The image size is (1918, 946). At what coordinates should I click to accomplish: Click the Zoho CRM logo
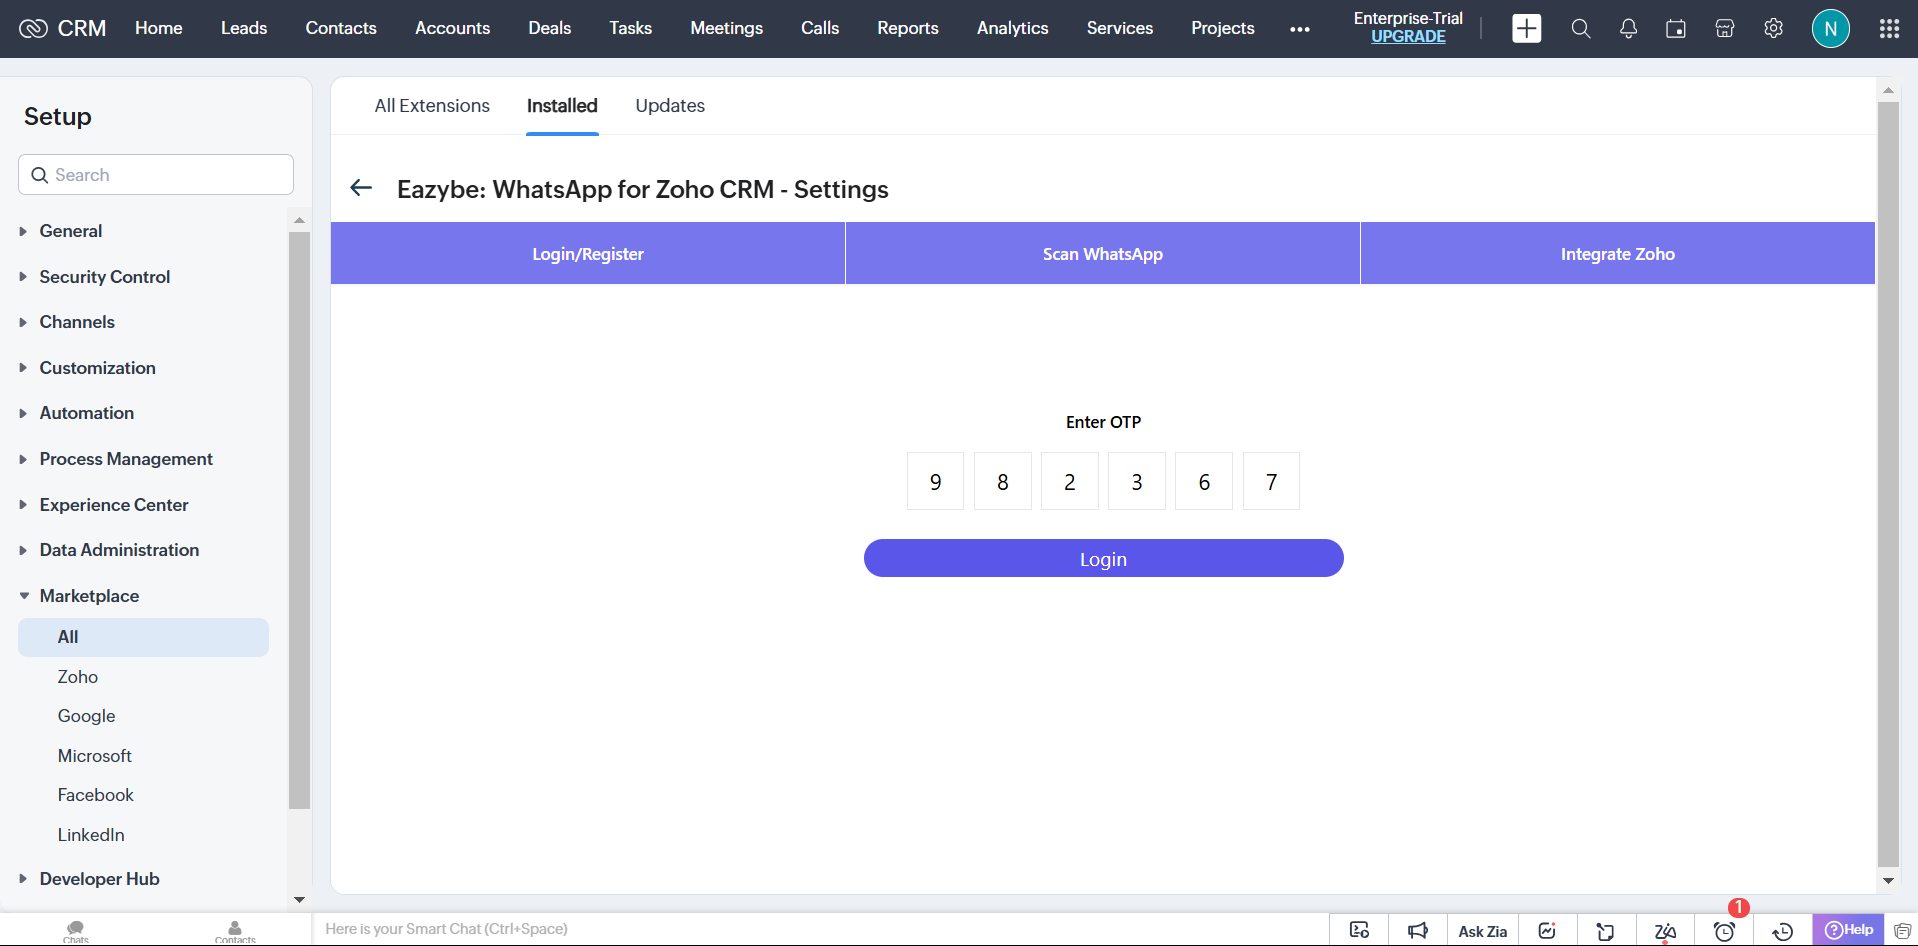tap(62, 28)
